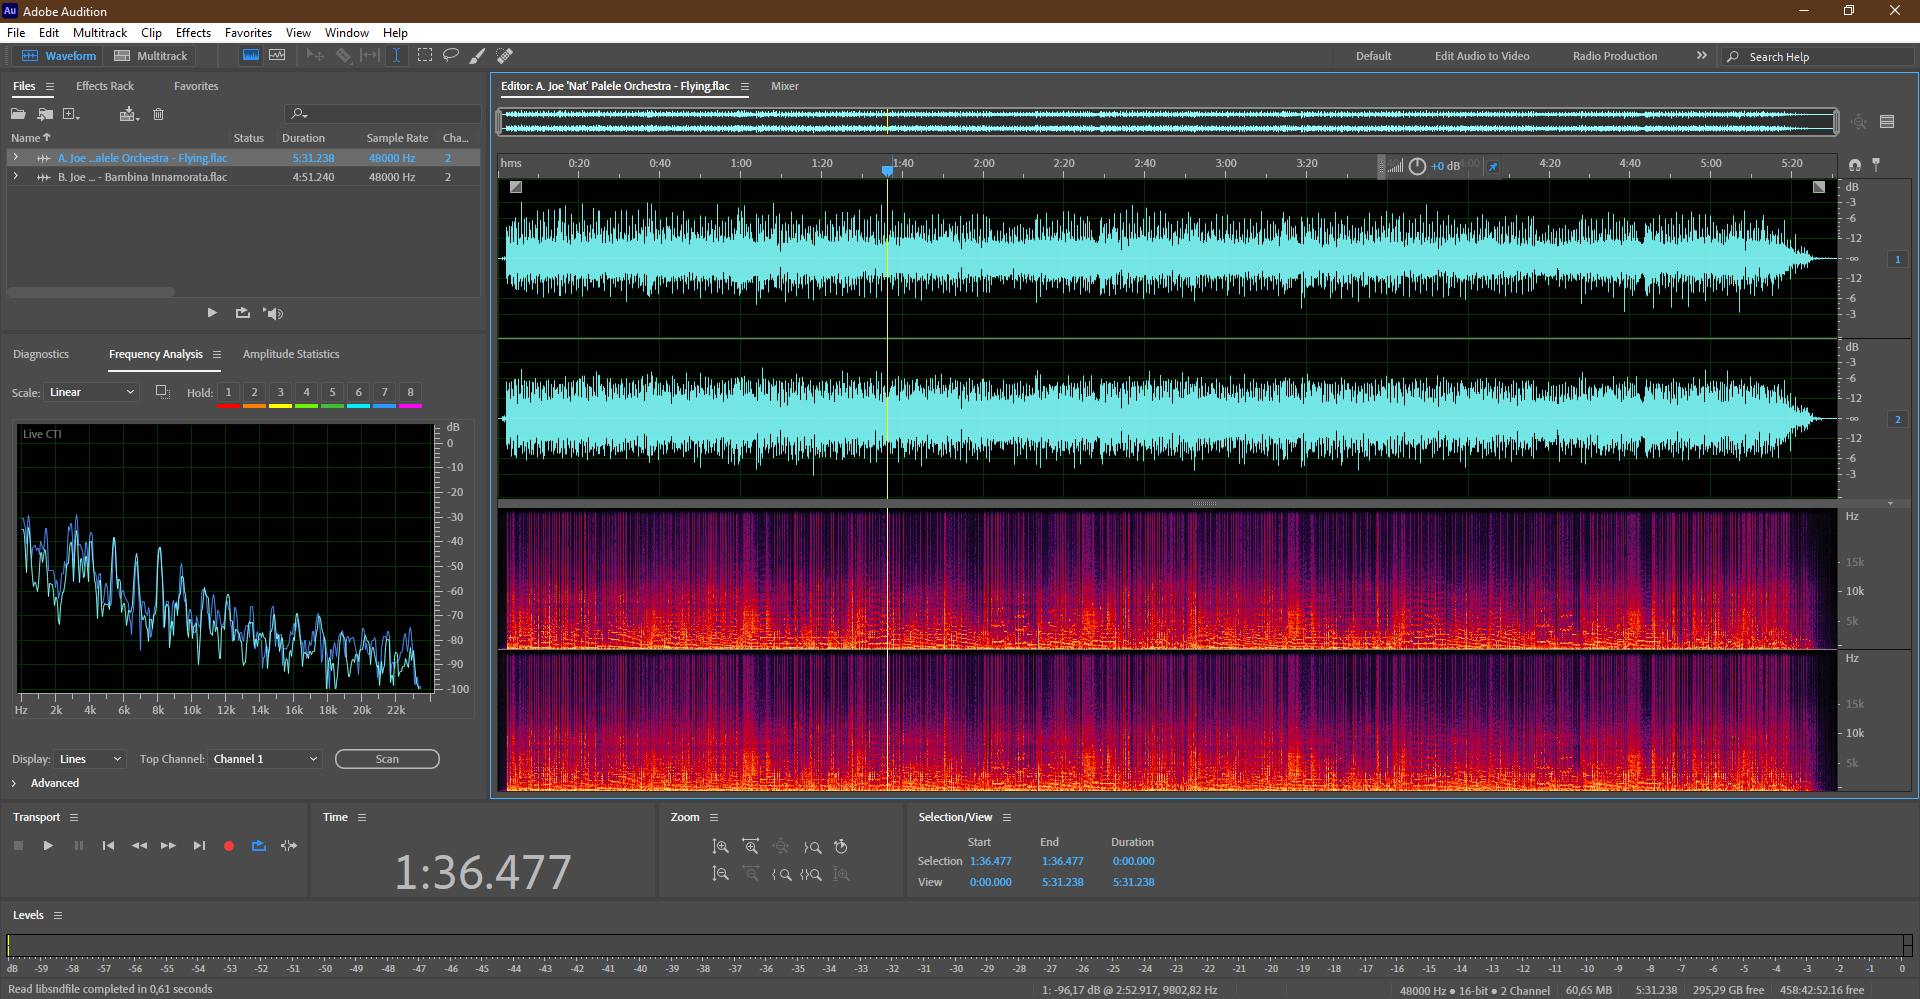Click Zoom In at In Point icon

782,874
